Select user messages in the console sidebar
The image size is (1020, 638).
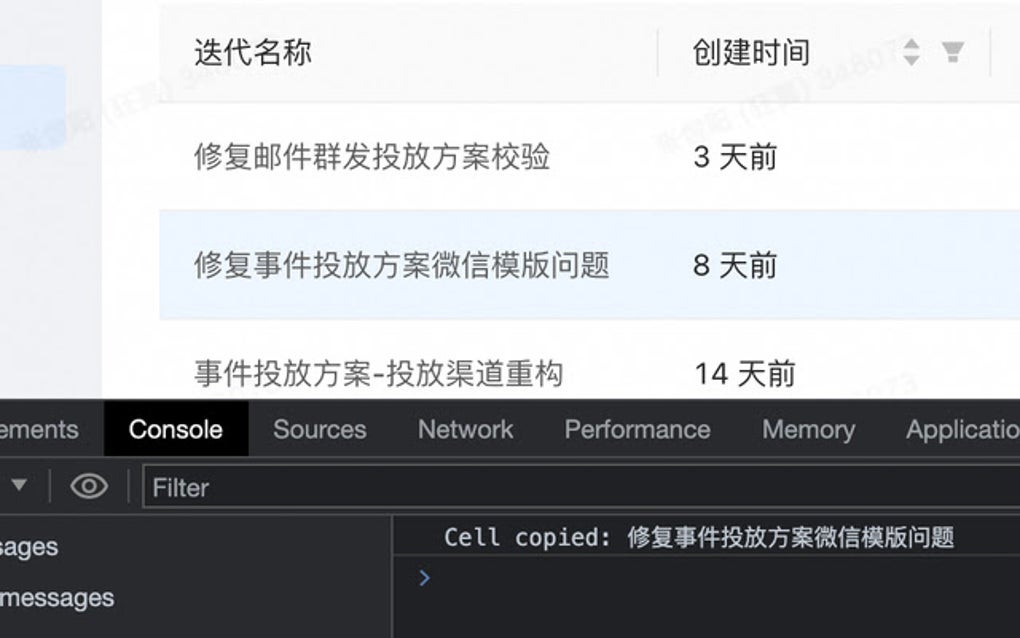pos(55,597)
